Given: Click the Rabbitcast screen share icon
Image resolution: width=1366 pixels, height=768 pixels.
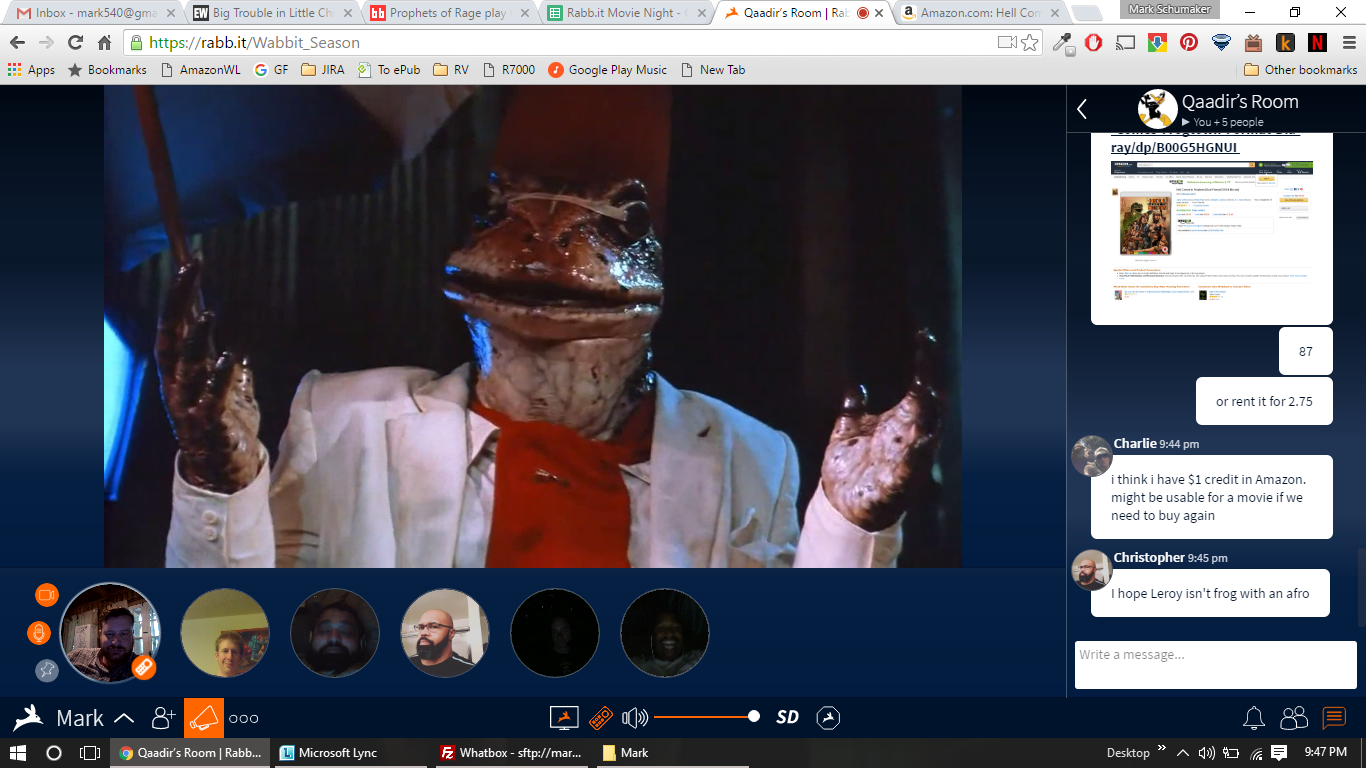Looking at the screenshot, I should [564, 717].
